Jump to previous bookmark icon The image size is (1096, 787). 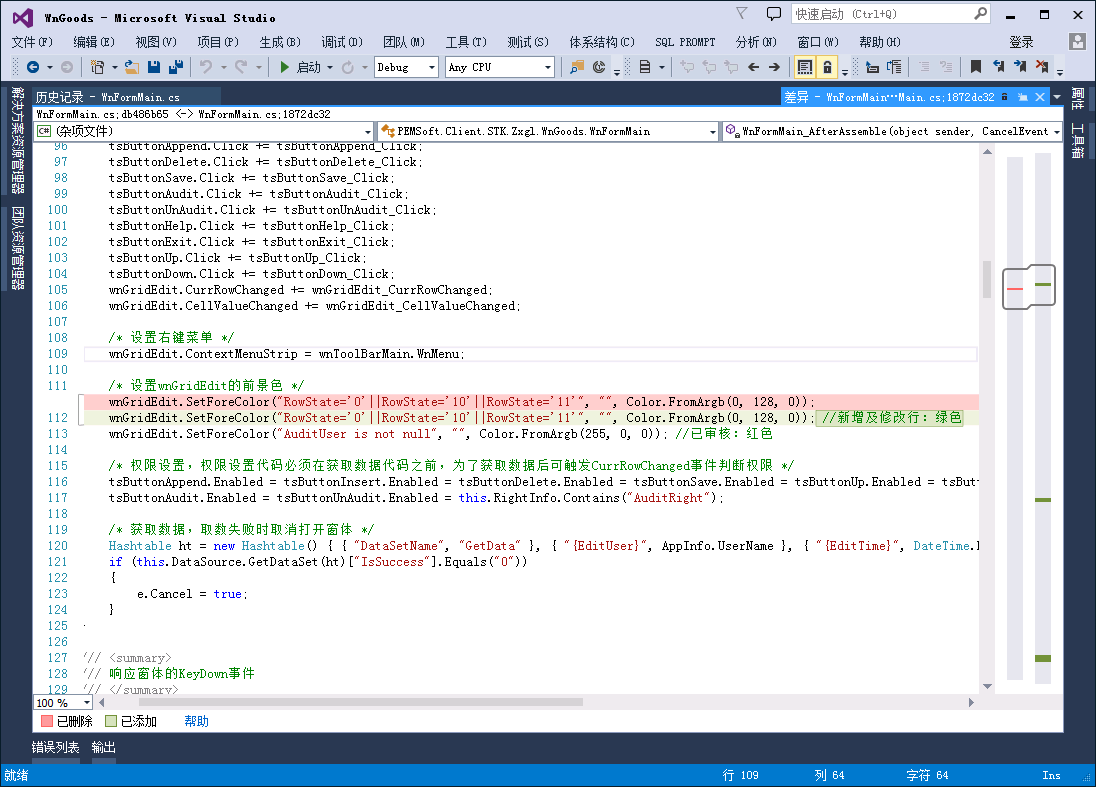pyautogui.click(x=998, y=67)
